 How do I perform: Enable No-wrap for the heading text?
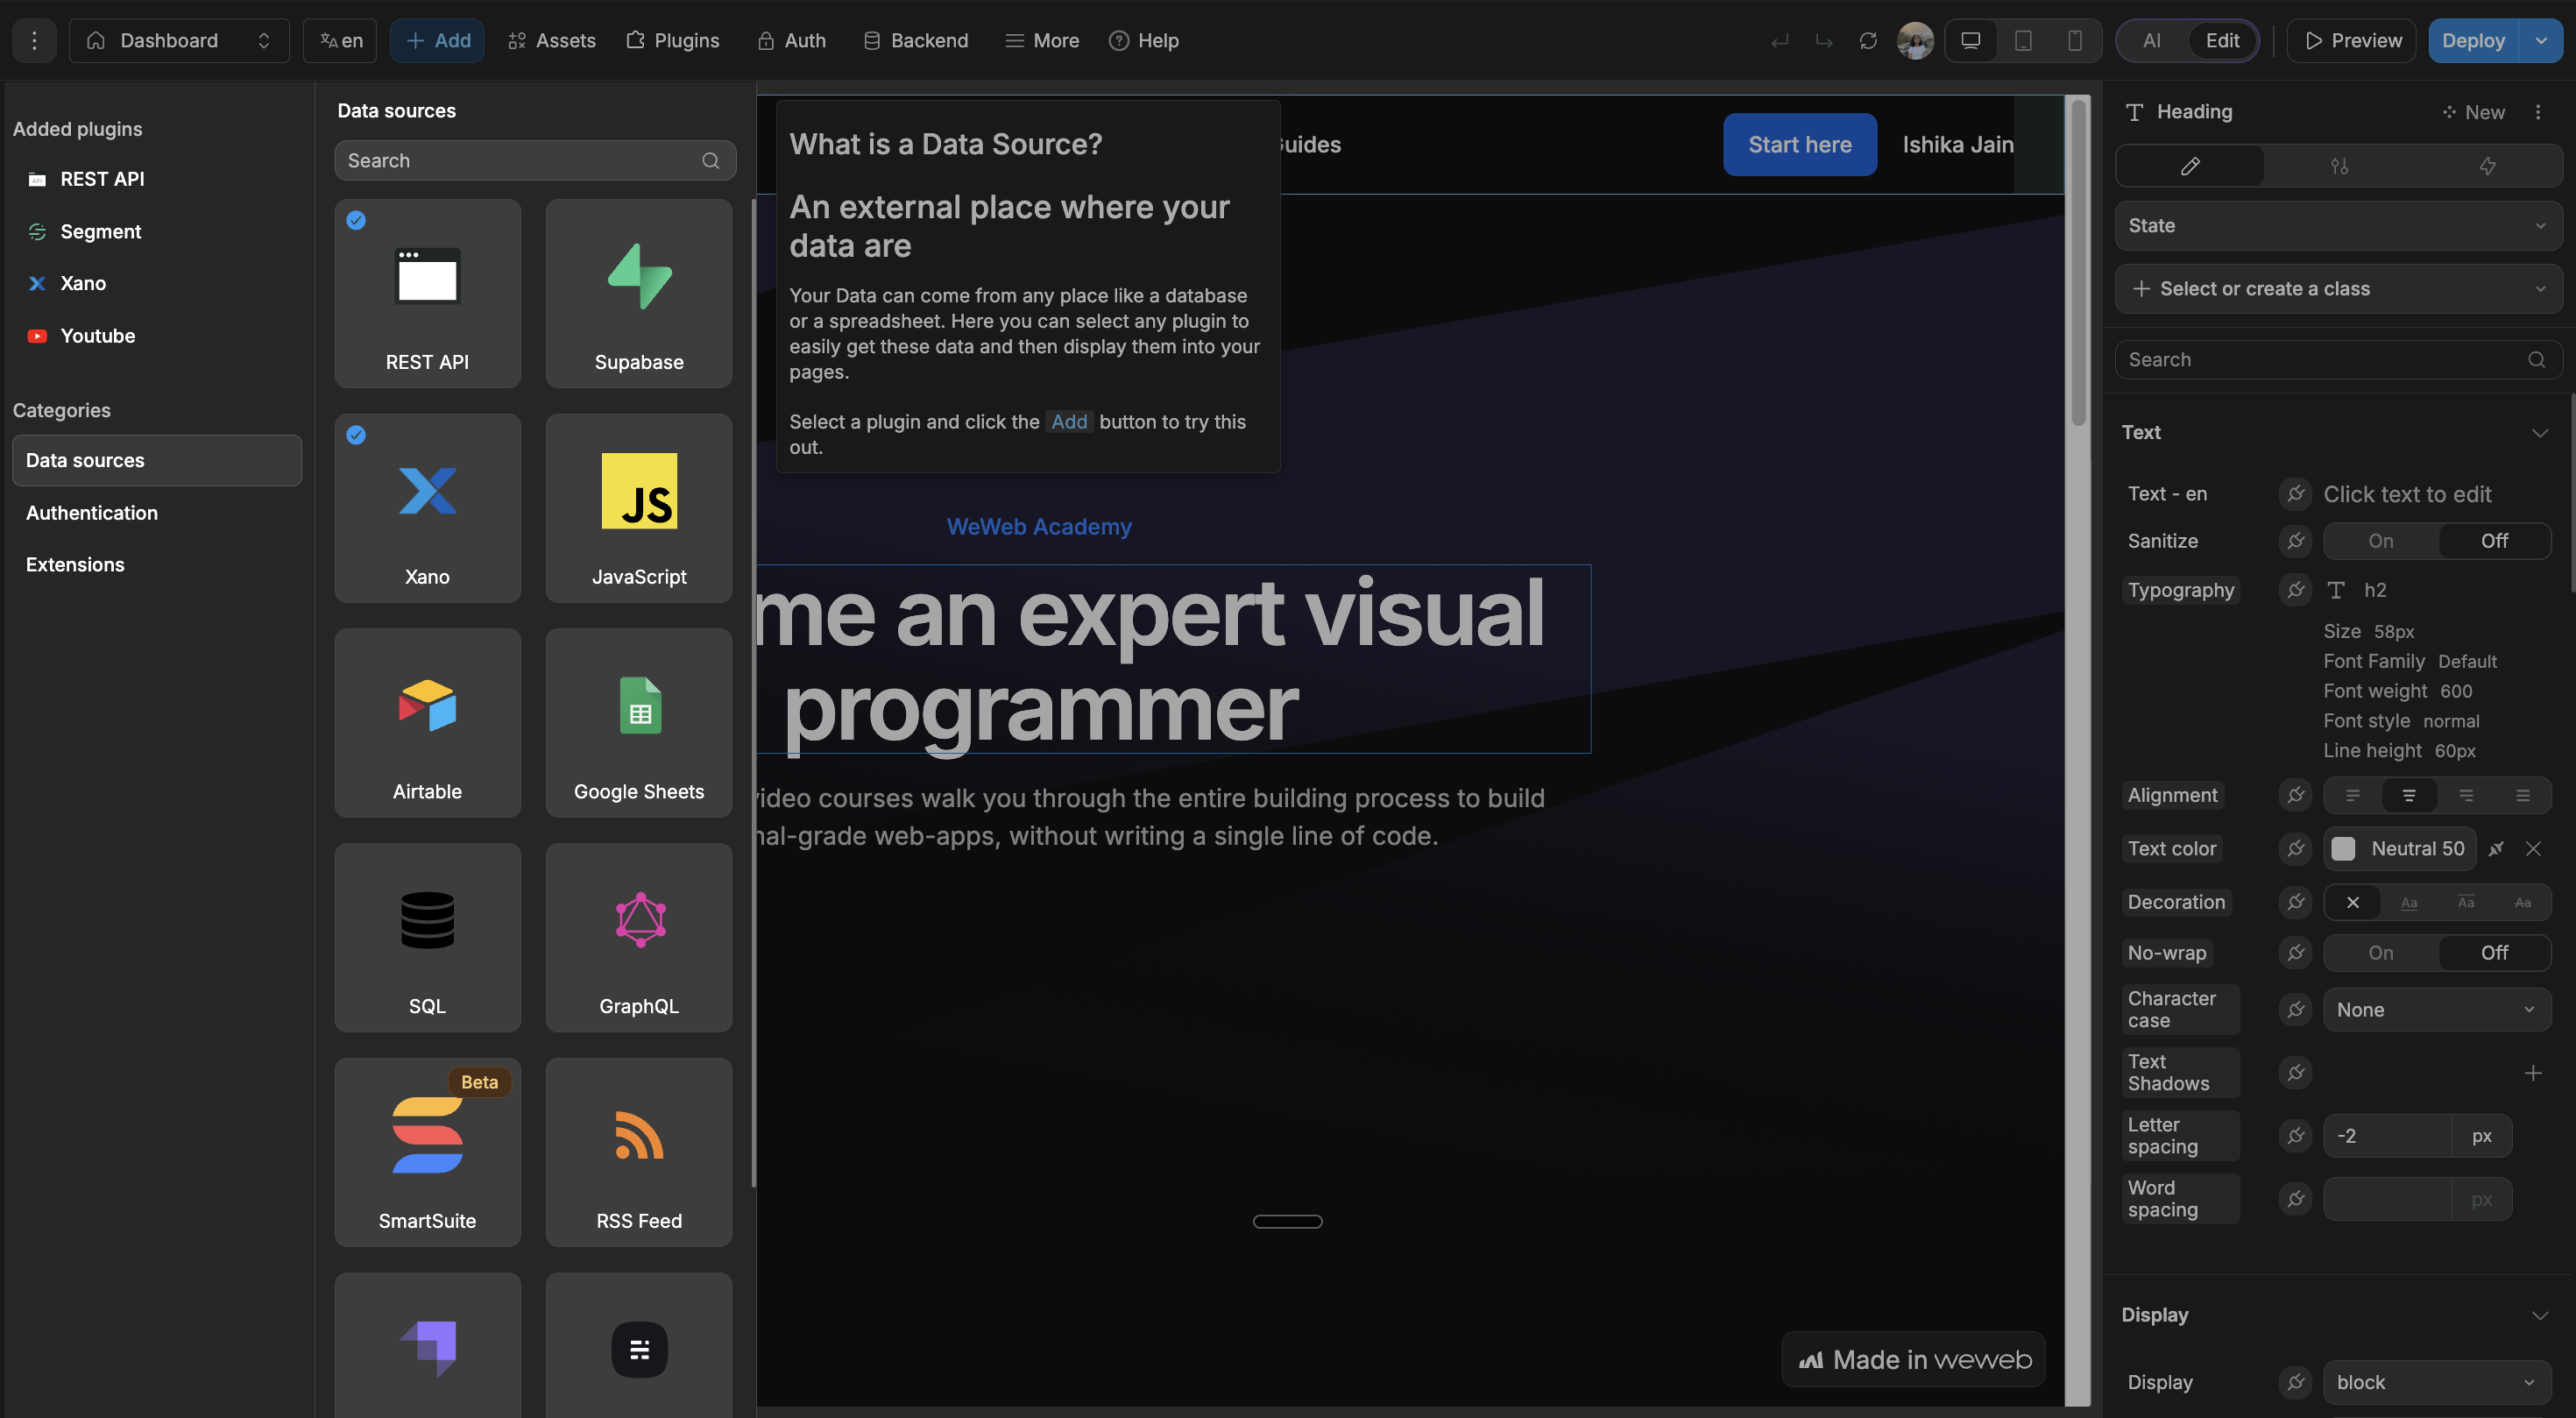(x=2380, y=952)
